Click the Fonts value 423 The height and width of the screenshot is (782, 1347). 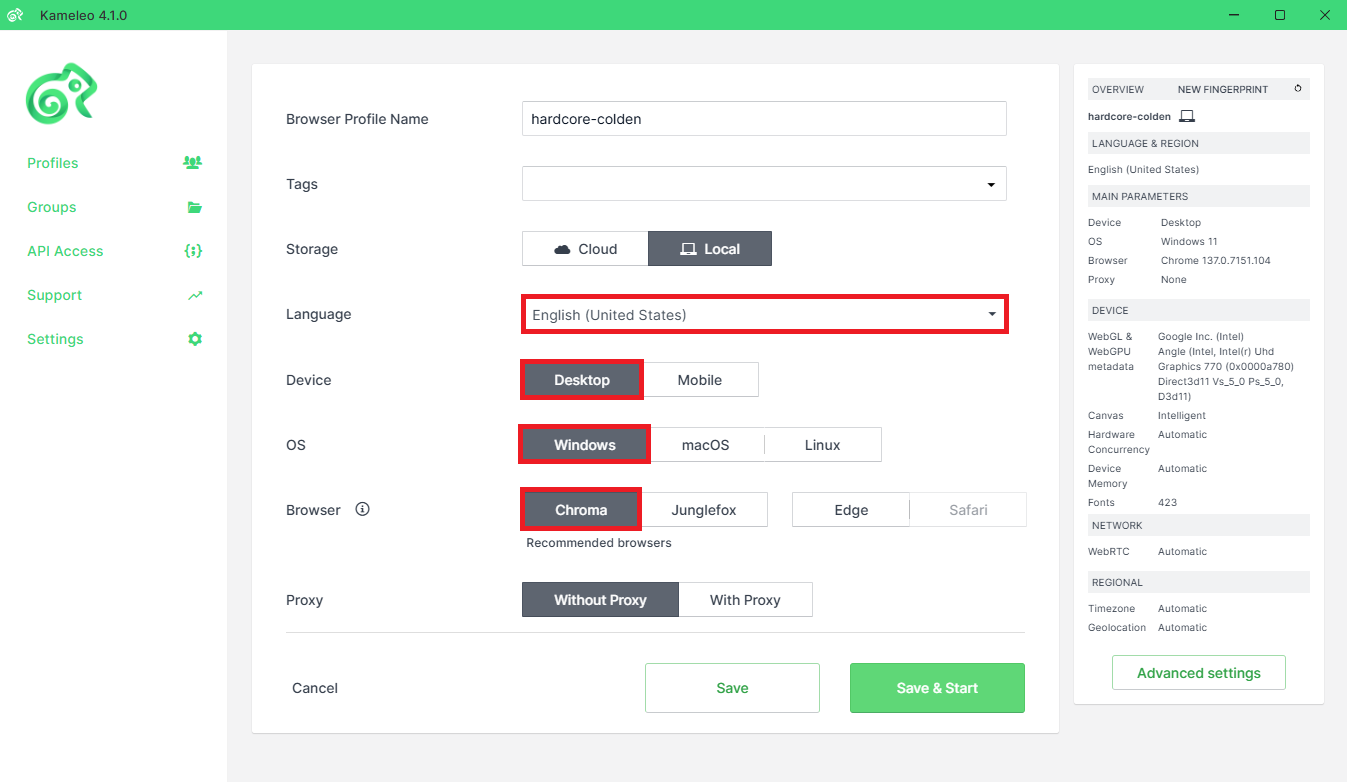[x=1168, y=503]
